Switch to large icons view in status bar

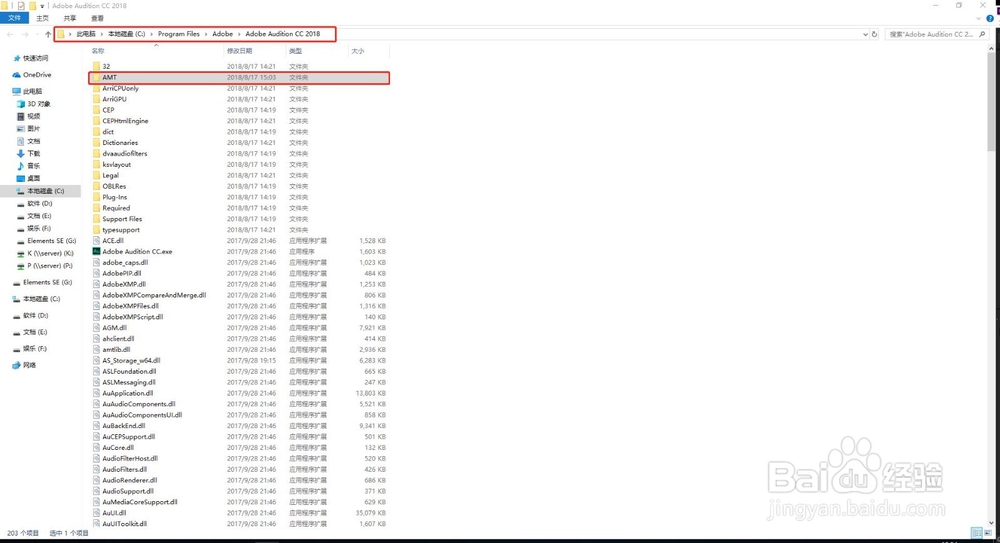point(989,533)
